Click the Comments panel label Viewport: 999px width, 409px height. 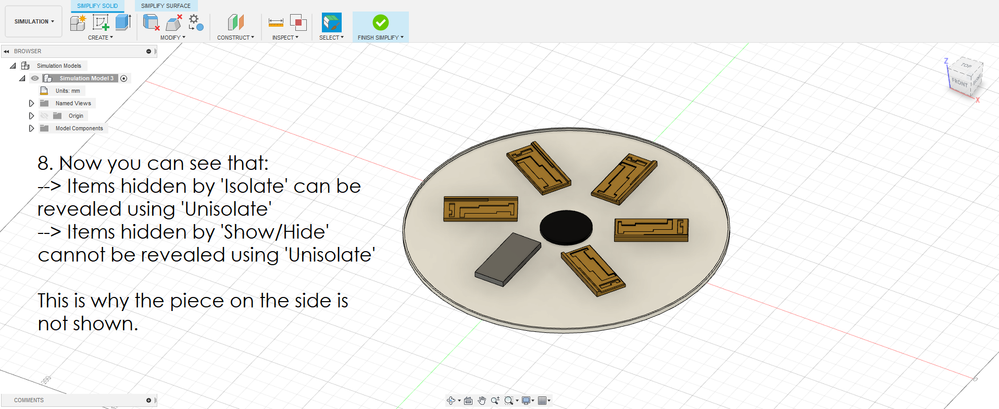[29, 400]
